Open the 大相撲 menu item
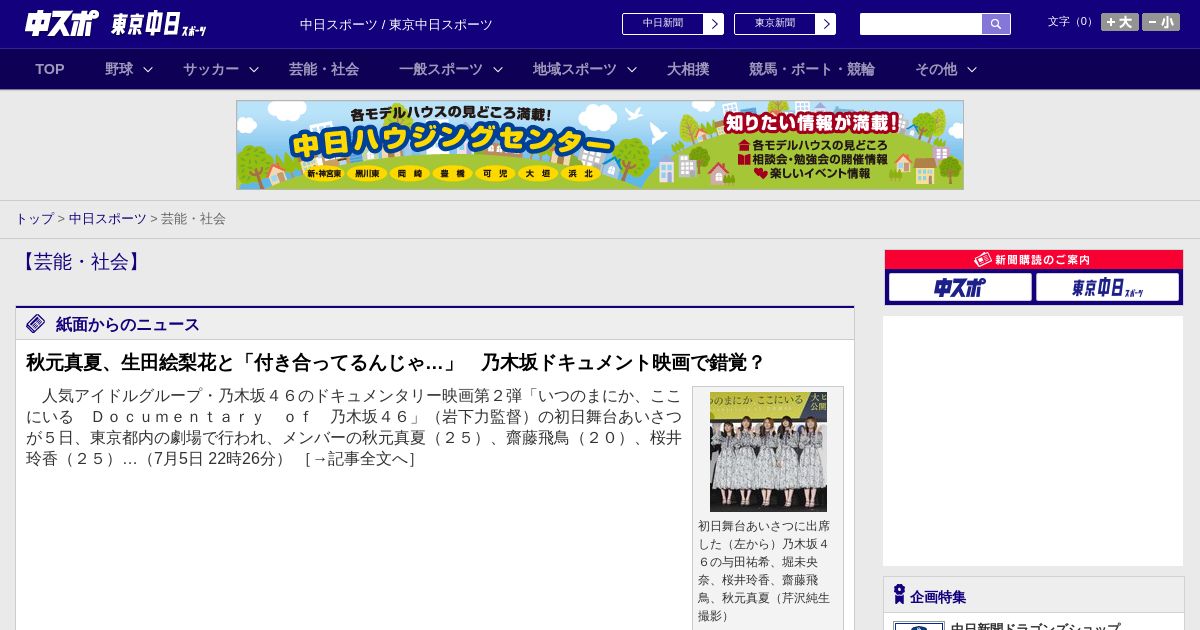 [688, 69]
